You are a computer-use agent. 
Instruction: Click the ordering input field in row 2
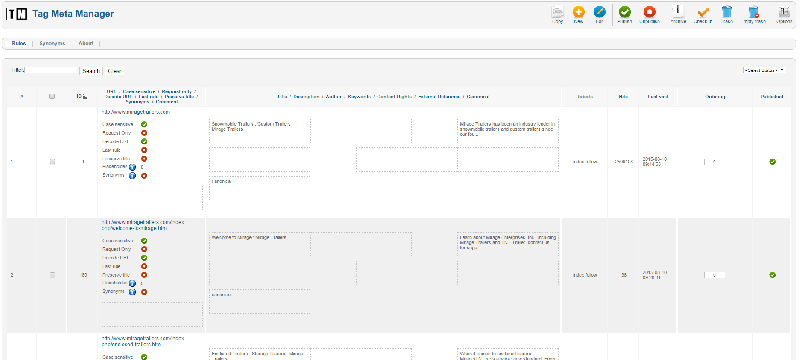pos(714,275)
